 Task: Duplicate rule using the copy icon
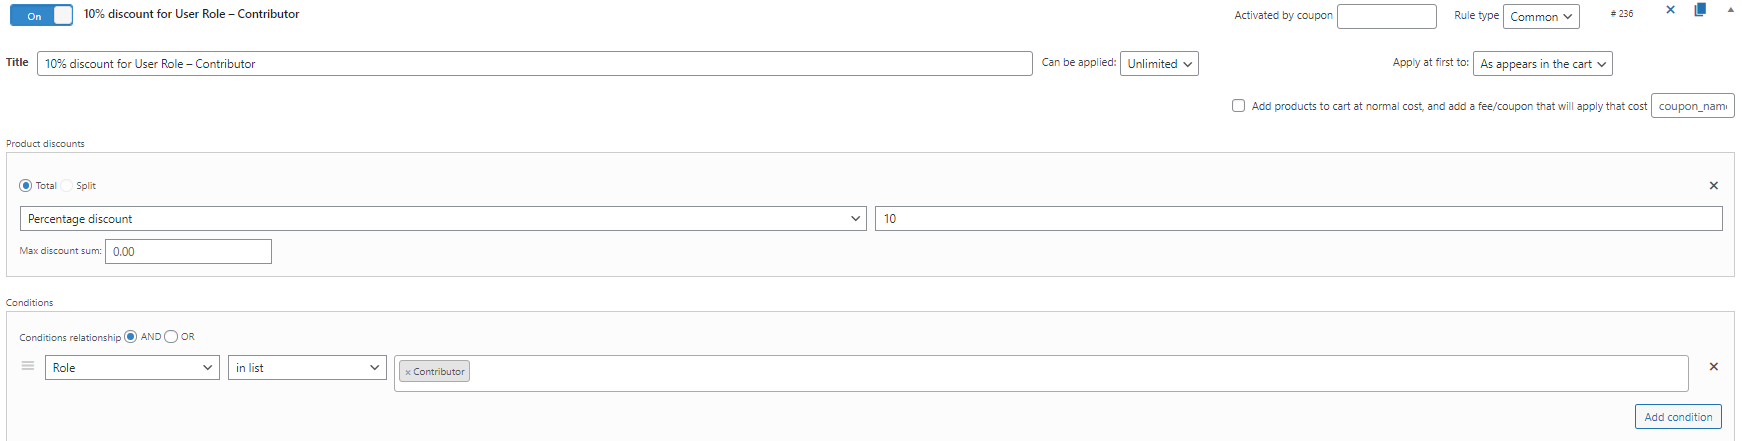pyautogui.click(x=1700, y=10)
